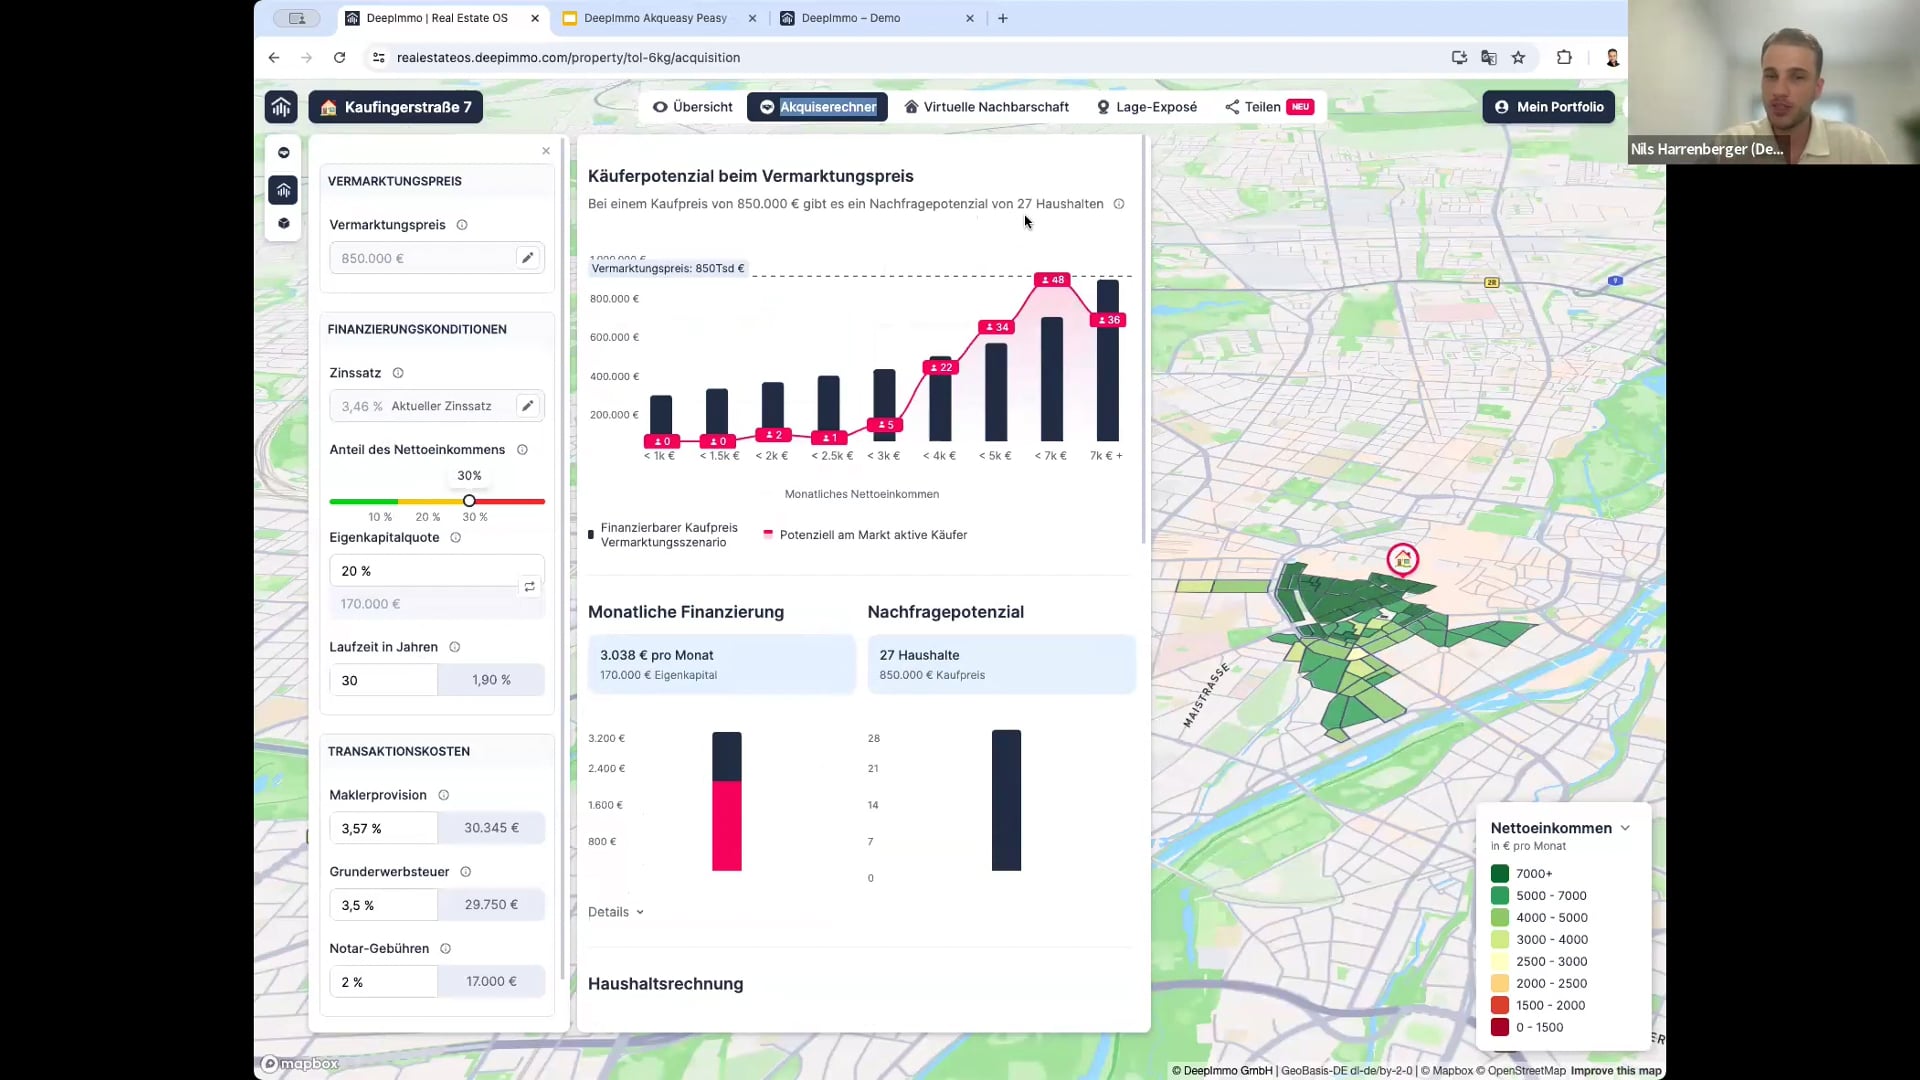This screenshot has height=1080, width=1920.
Task: Open the Lage-Exposé tab
Action: 1147,107
